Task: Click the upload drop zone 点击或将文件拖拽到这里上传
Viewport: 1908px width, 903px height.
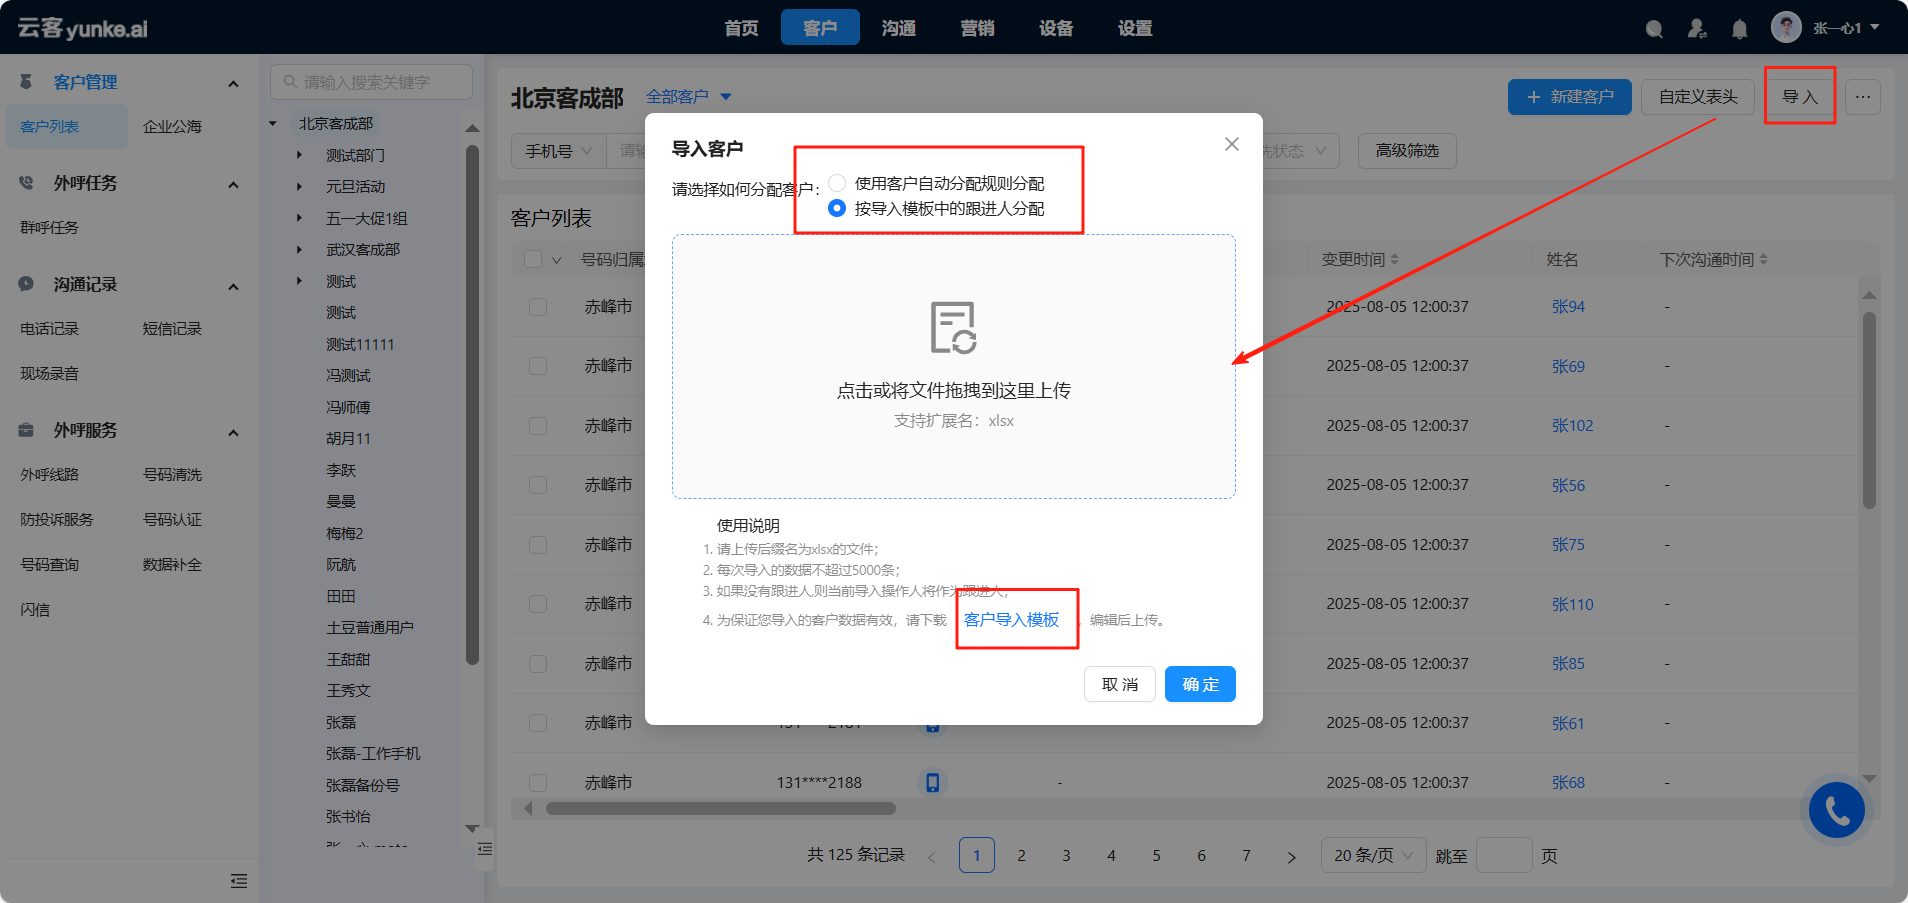Action: tap(953, 366)
